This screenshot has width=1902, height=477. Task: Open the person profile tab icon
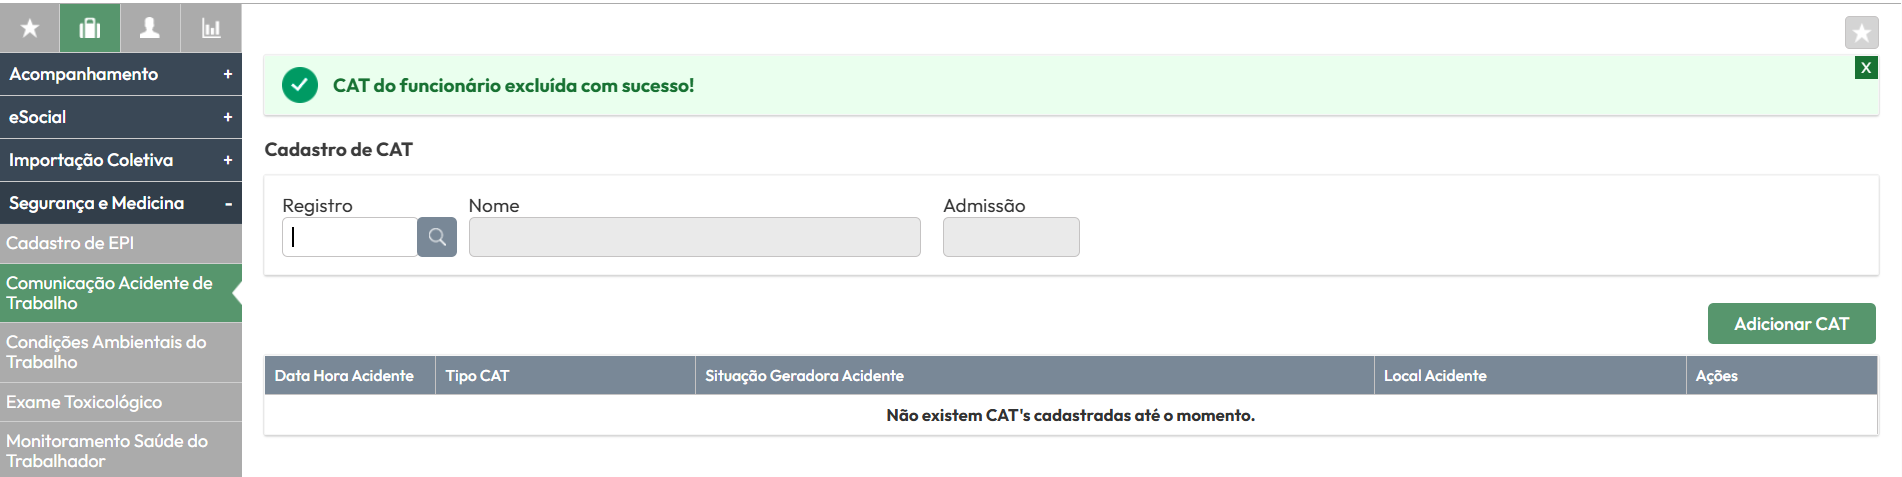(x=150, y=28)
